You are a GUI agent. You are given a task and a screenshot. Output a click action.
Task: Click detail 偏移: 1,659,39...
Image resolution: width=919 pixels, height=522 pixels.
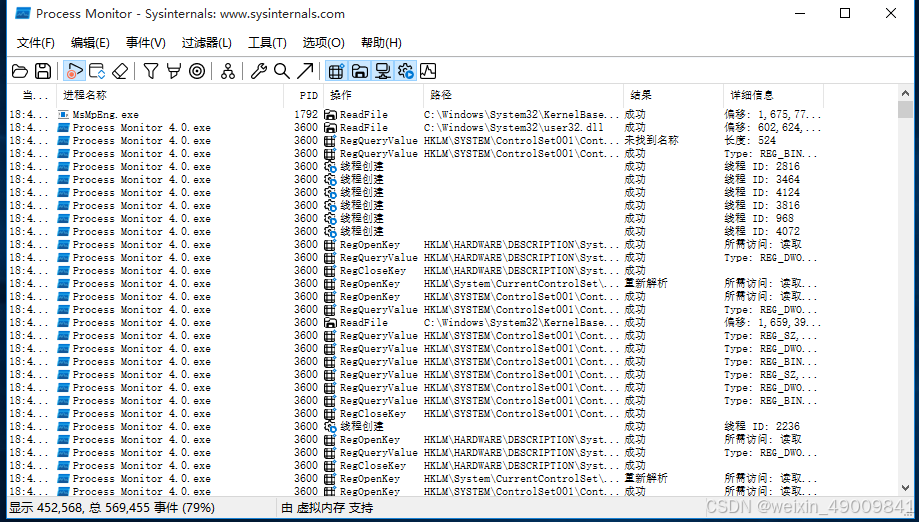click(x=772, y=323)
